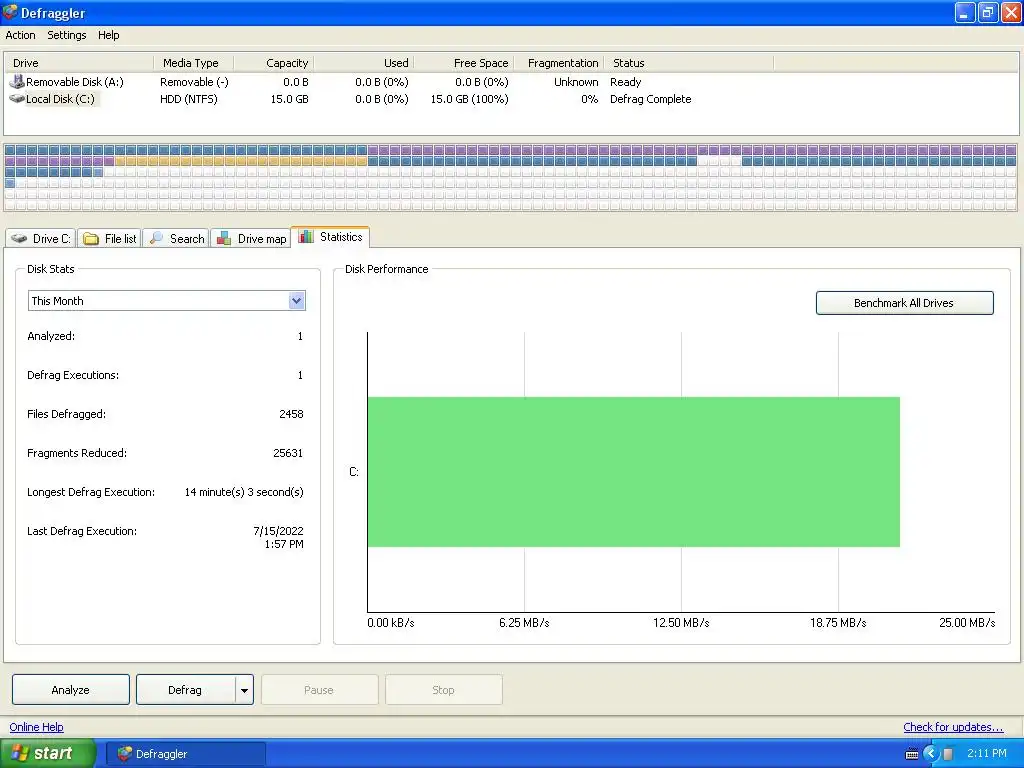Click the colored blocks icon on Drive map tab
The width and height of the screenshot is (1024, 768).
[224, 238]
